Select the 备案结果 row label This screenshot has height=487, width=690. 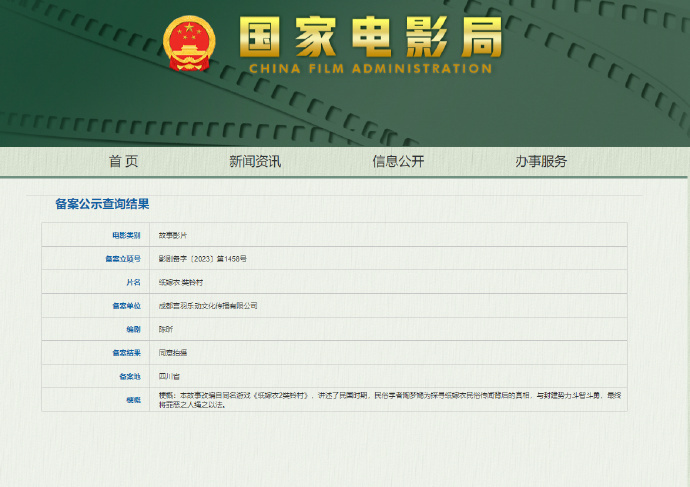tap(126, 353)
